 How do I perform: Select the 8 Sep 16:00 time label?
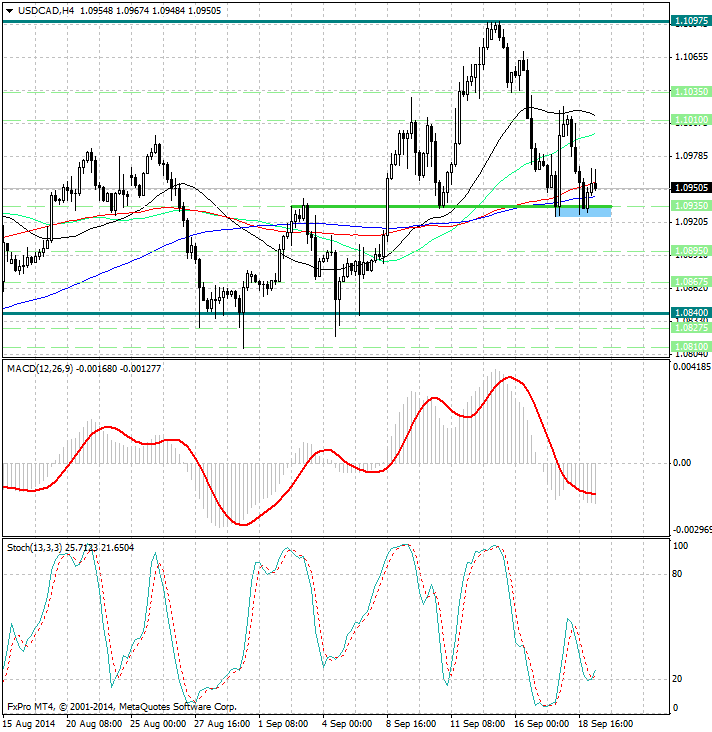[x=411, y=724]
